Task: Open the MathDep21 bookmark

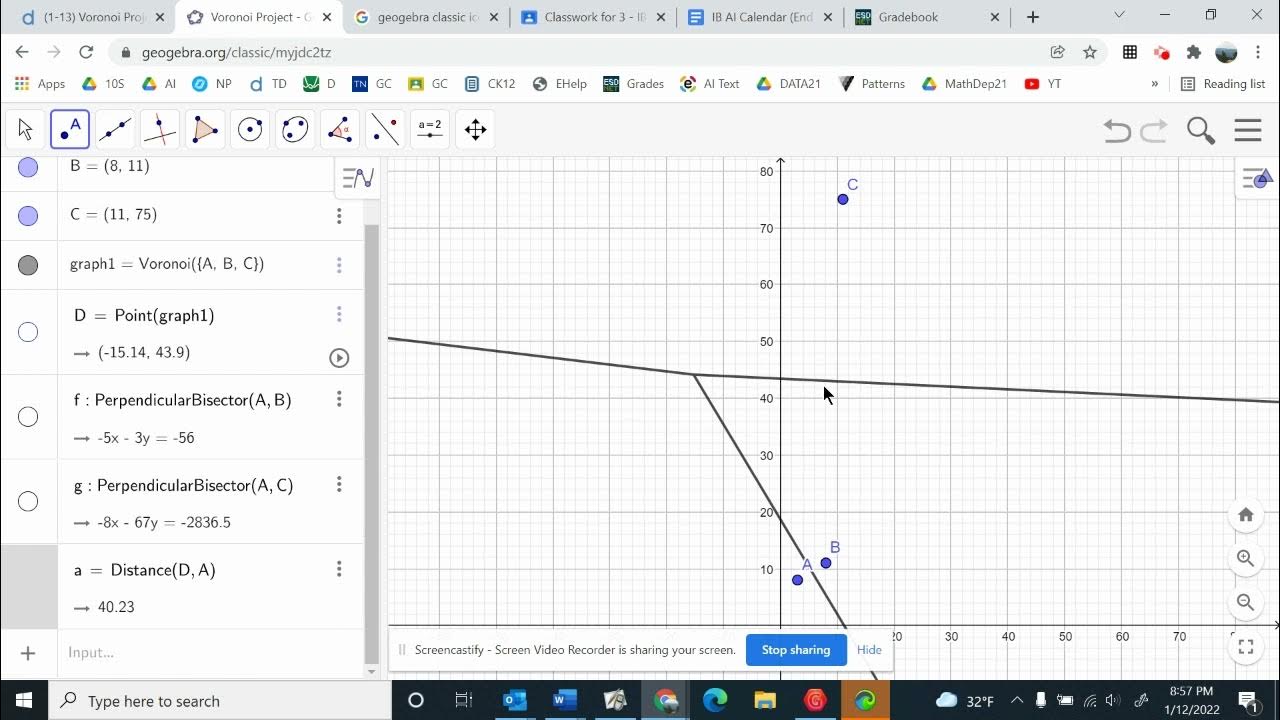Action: click(964, 84)
